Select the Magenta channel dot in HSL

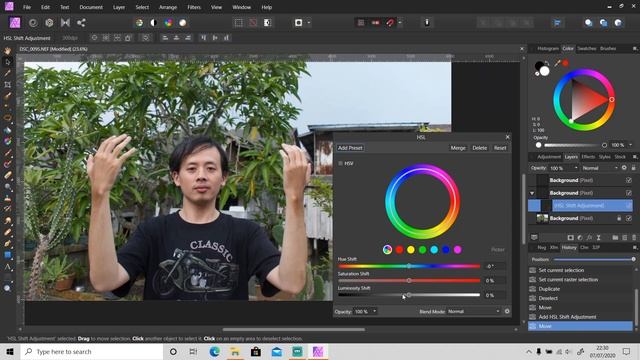point(458,249)
